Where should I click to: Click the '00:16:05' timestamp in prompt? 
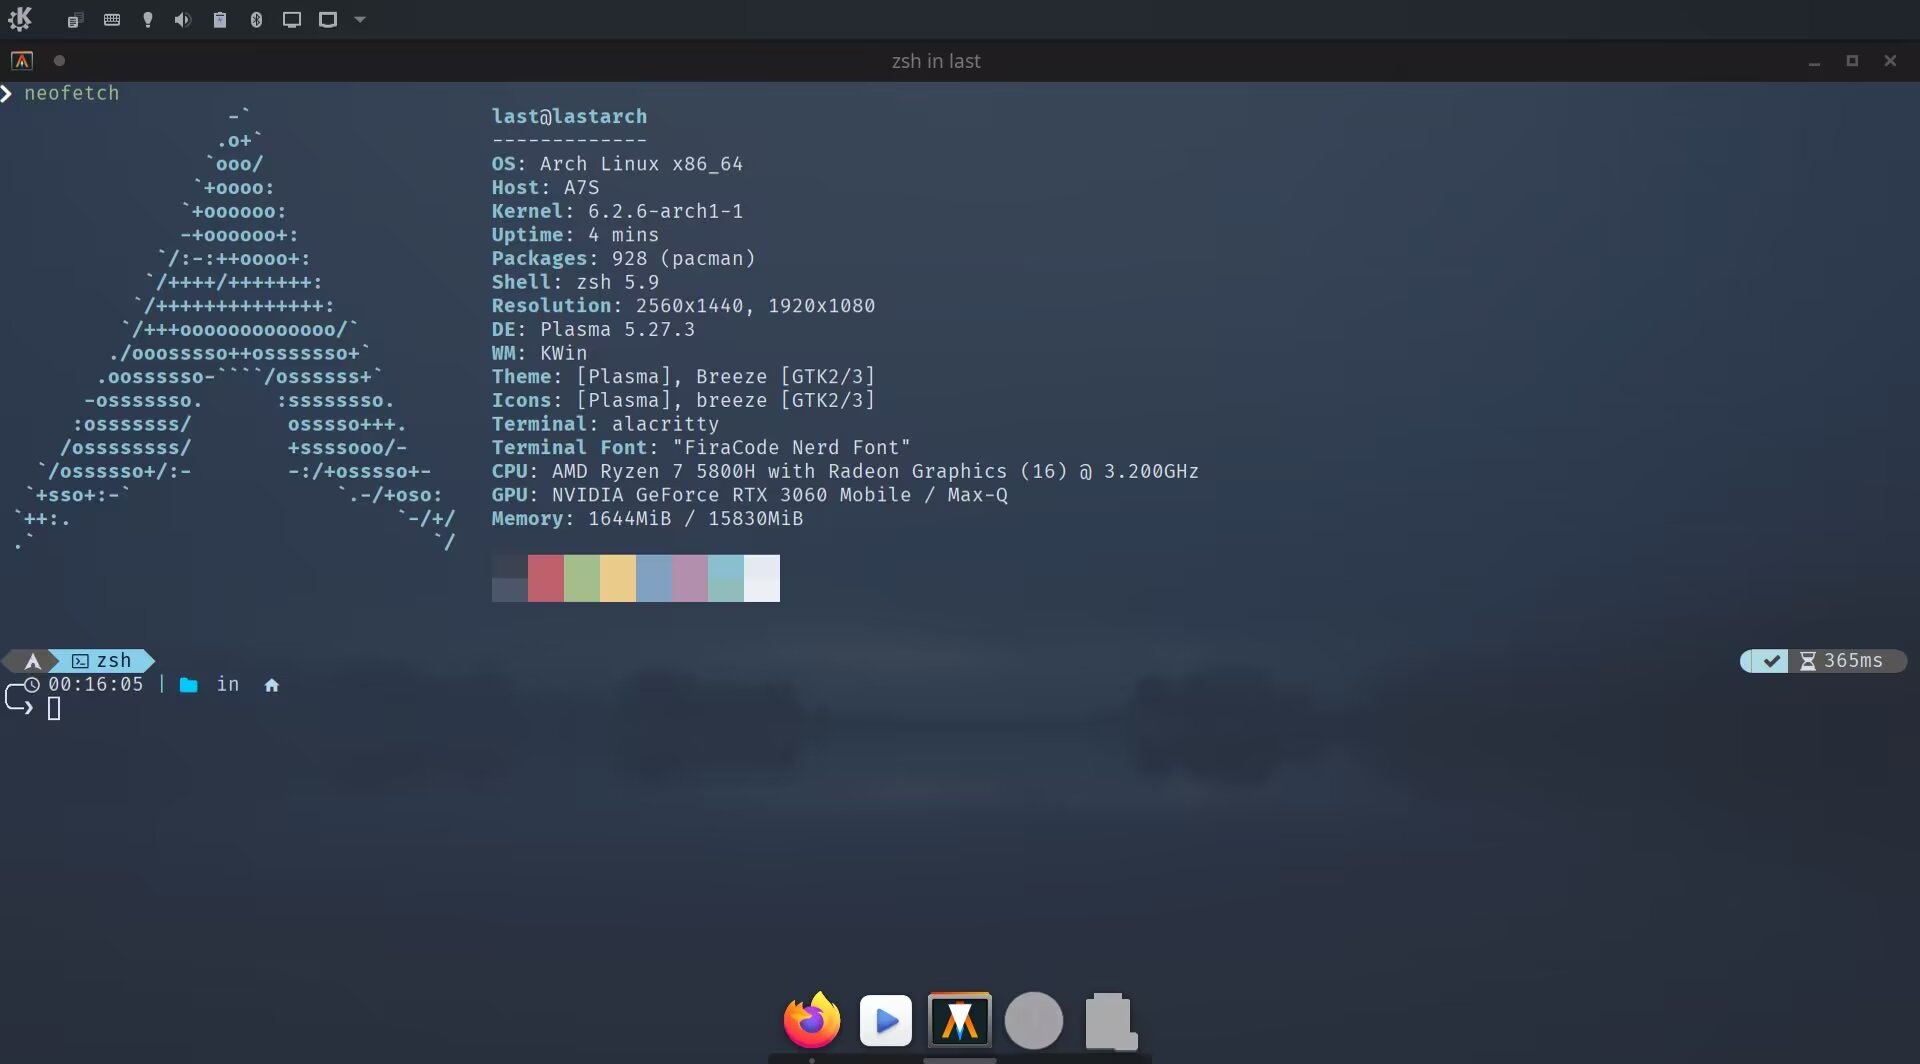(96, 685)
